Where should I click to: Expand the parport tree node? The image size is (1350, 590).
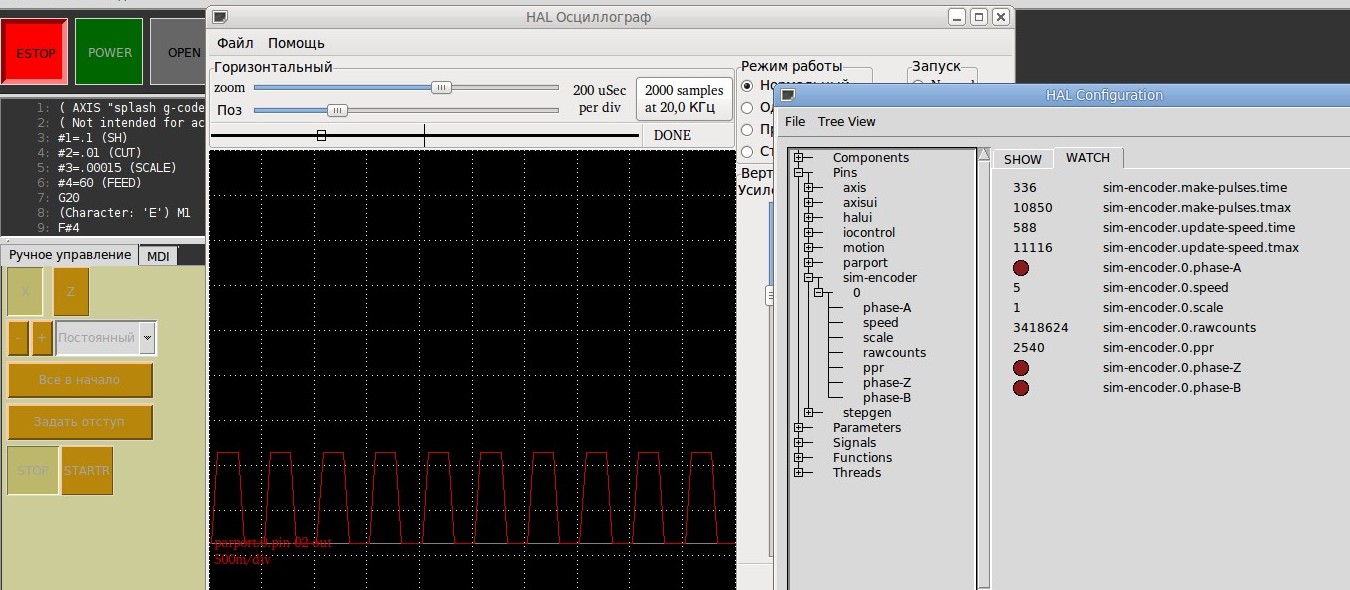(x=809, y=263)
